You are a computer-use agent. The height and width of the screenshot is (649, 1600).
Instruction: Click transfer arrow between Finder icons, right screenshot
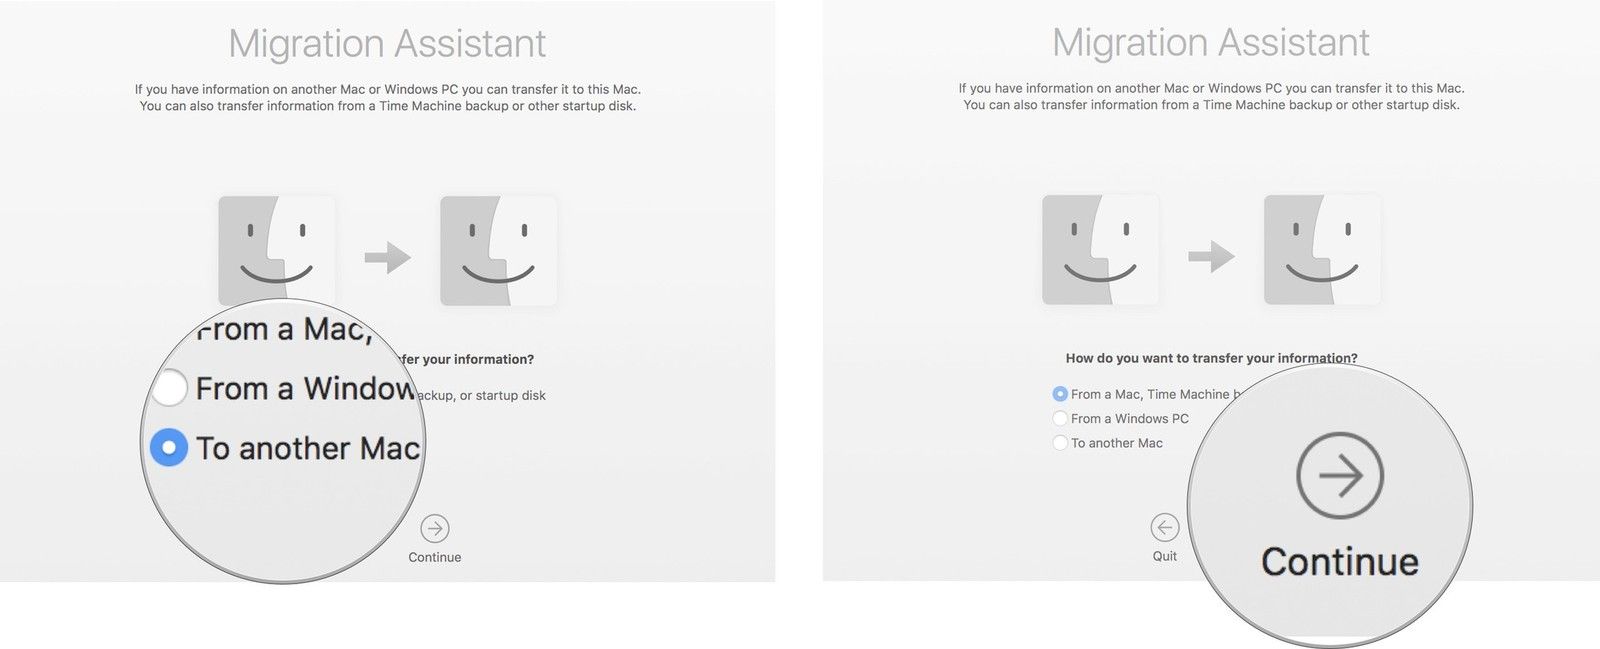pyautogui.click(x=1211, y=257)
